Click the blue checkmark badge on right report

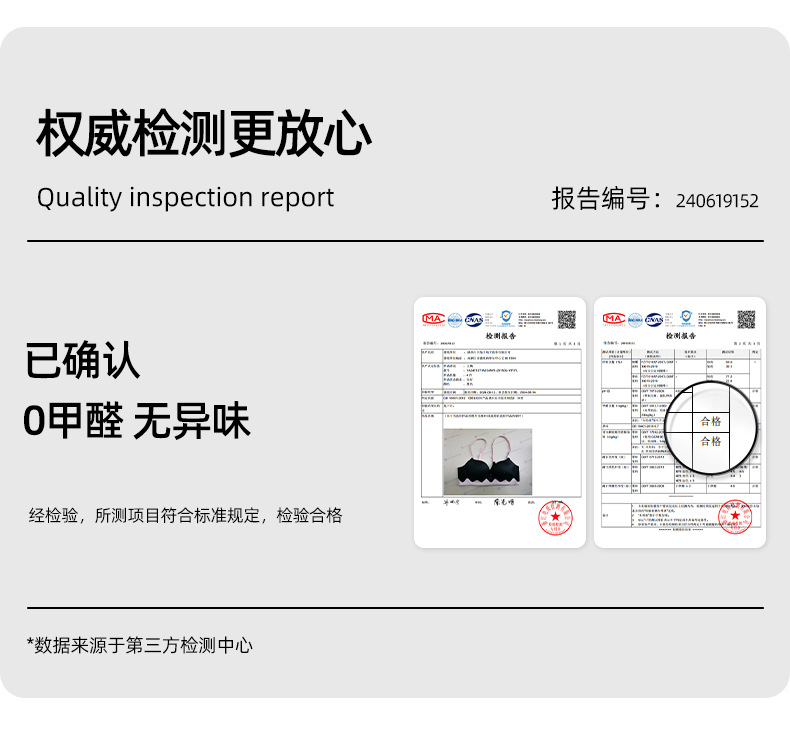686,317
